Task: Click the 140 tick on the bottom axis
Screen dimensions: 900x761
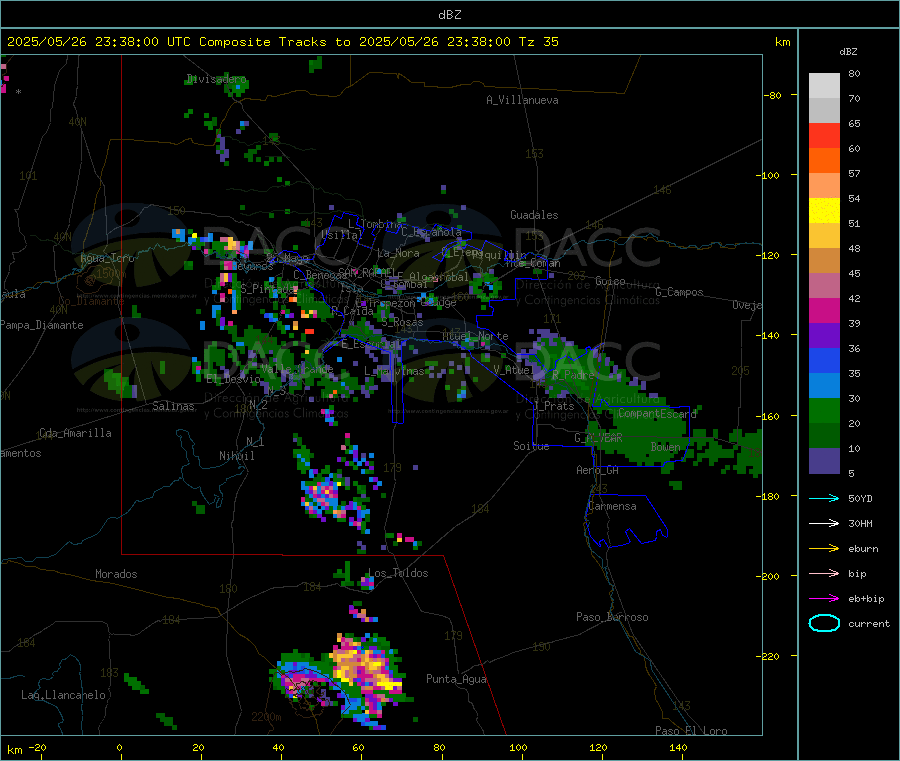Action: pyautogui.click(x=678, y=747)
